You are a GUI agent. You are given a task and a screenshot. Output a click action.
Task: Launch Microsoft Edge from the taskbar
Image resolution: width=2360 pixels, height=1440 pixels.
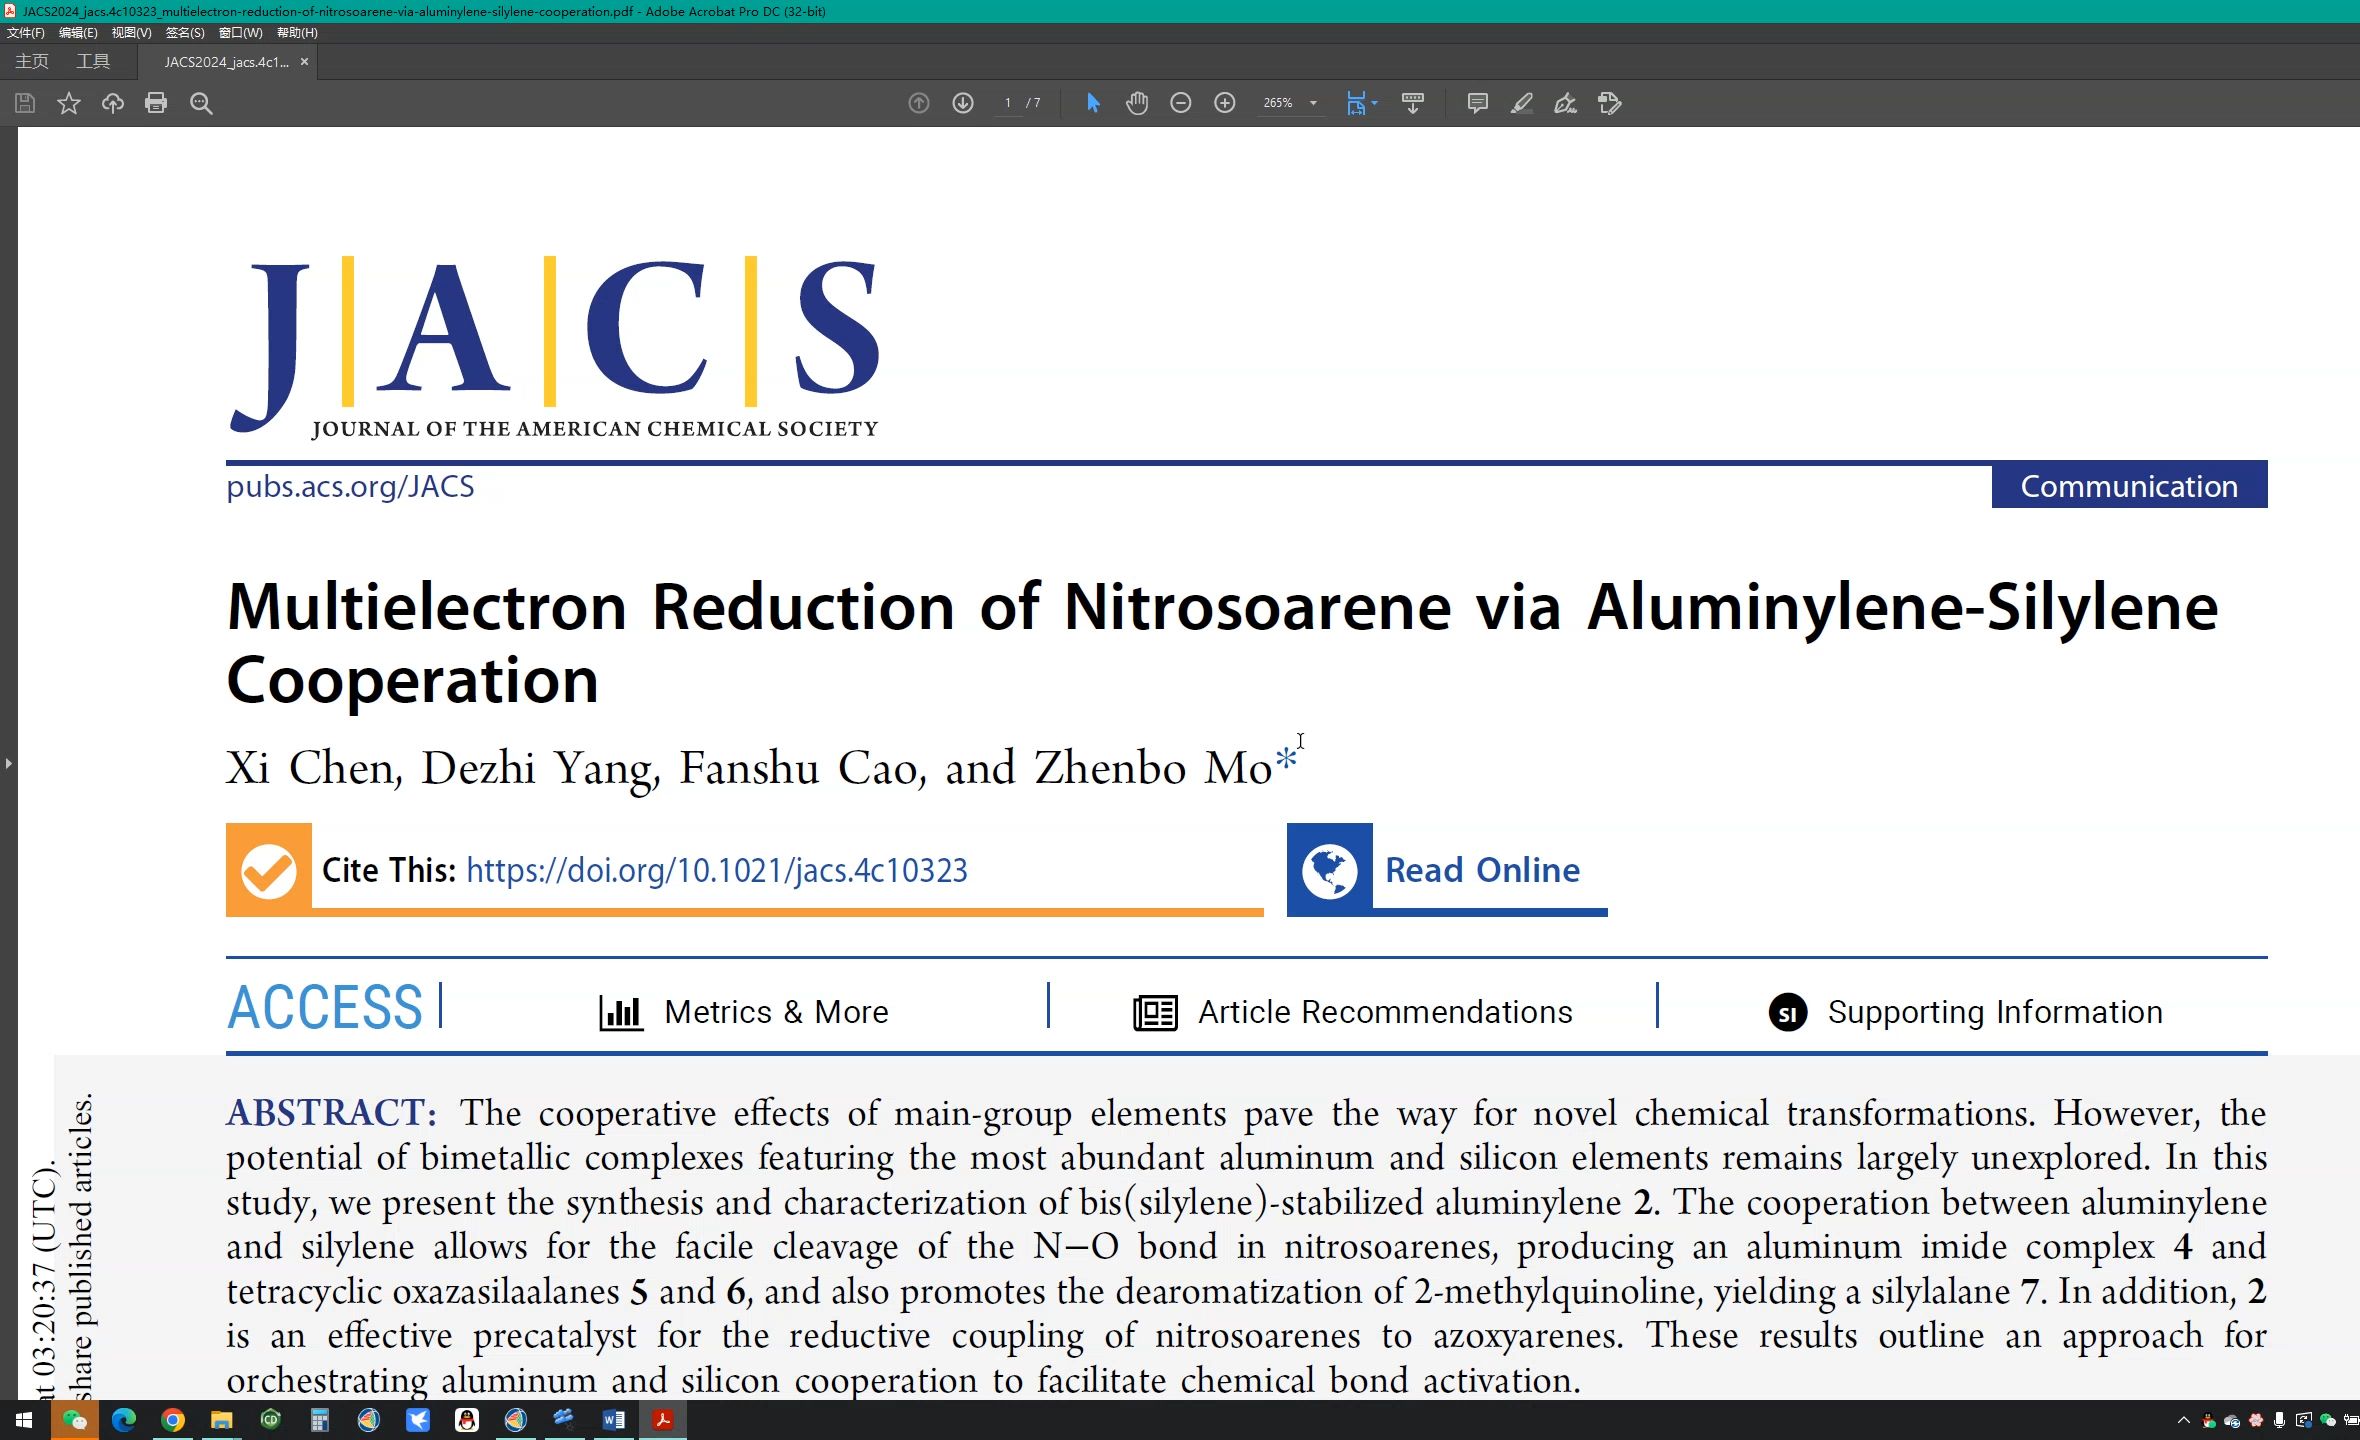coord(124,1420)
